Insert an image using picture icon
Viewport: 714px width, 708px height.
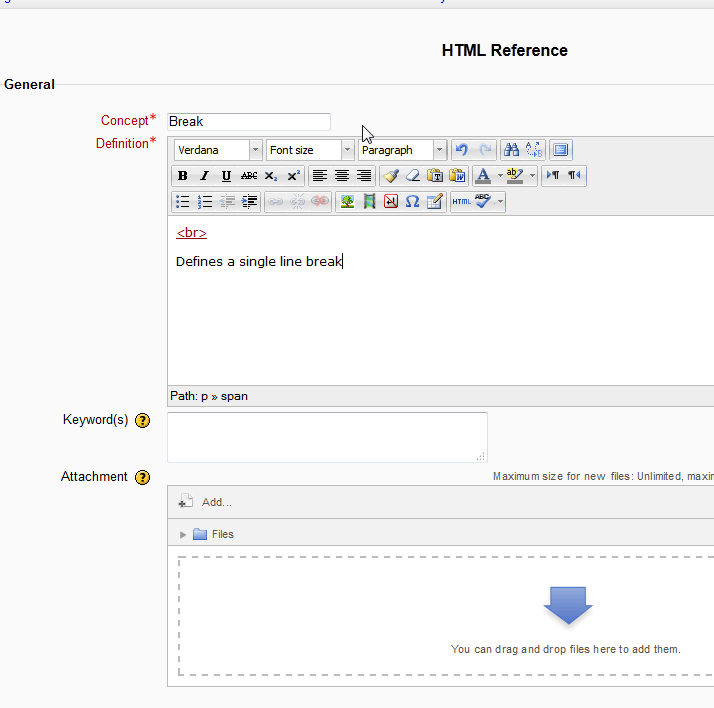(347, 202)
